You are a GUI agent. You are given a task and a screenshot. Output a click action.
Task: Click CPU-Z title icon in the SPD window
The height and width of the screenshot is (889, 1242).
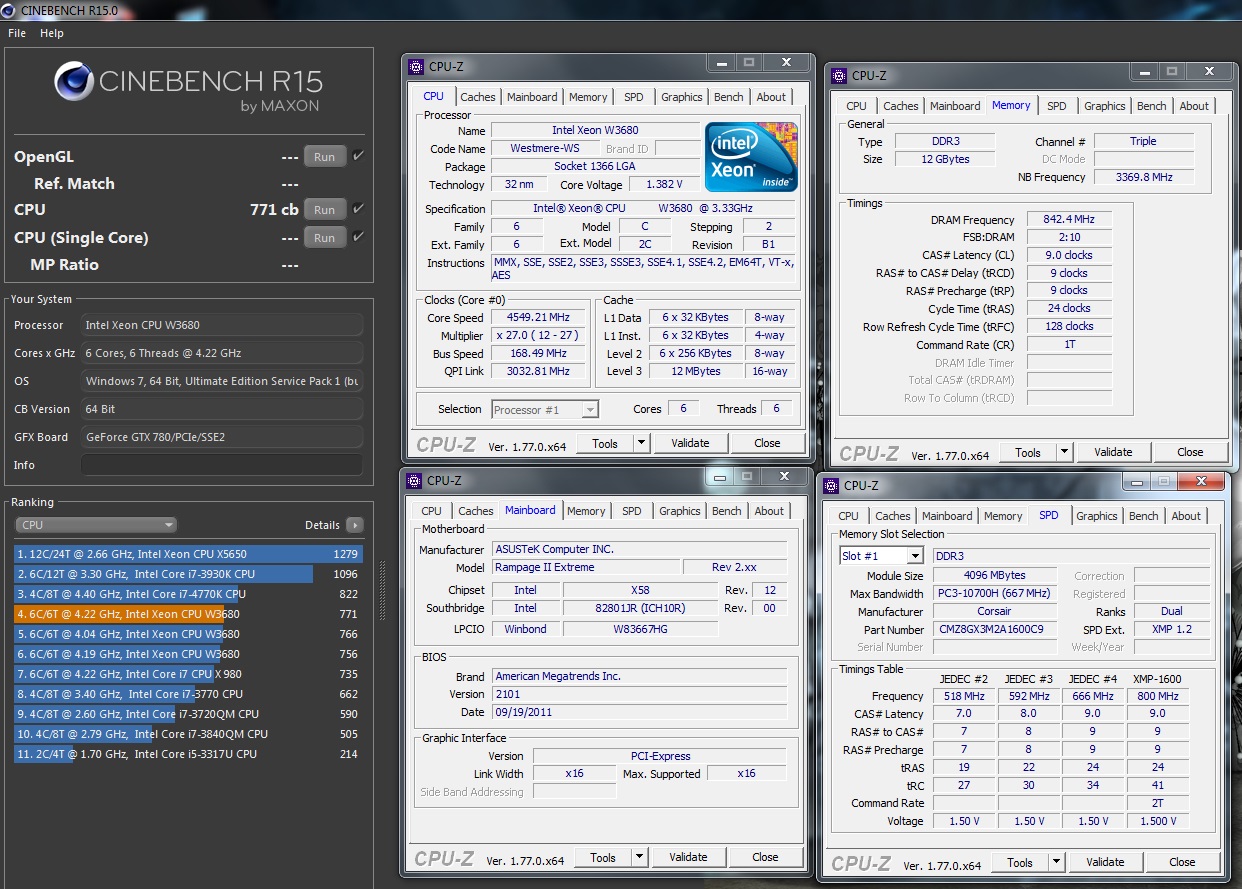833,486
